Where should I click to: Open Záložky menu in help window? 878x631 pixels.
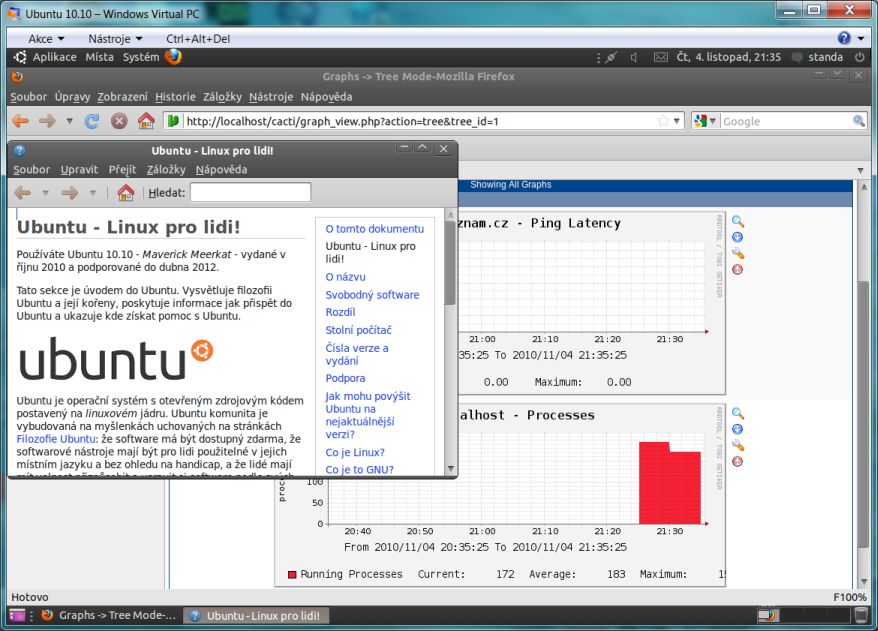(x=166, y=170)
